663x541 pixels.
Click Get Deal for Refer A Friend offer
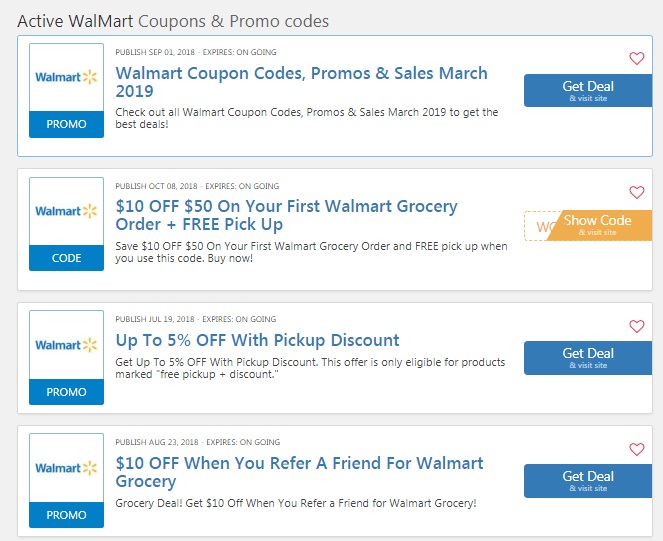[588, 481]
